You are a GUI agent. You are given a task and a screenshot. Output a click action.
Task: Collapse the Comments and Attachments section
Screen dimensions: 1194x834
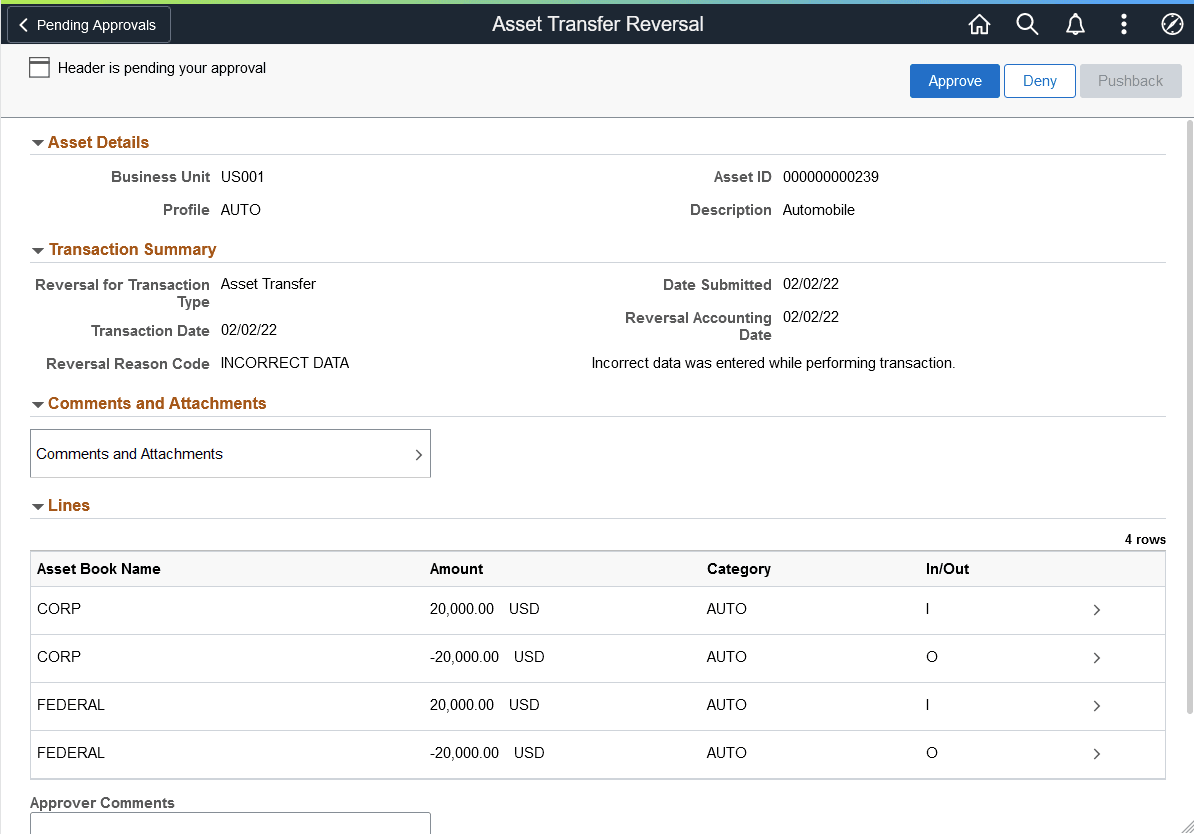38,403
